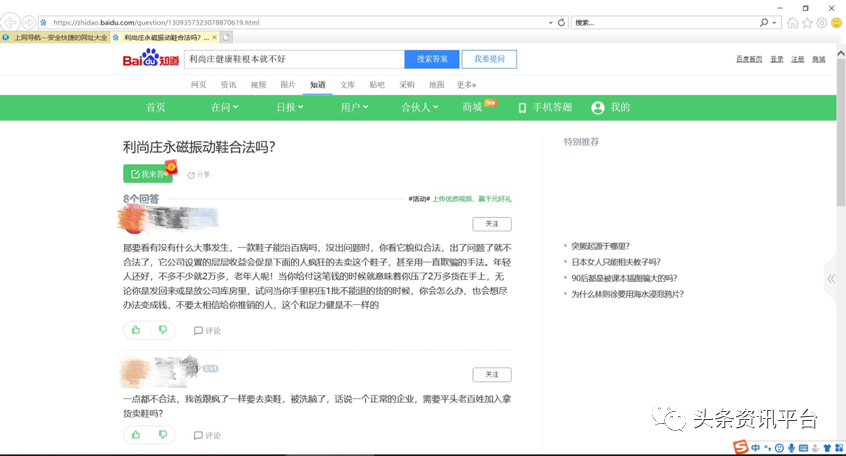Open the Favorites star icon

tap(807, 23)
